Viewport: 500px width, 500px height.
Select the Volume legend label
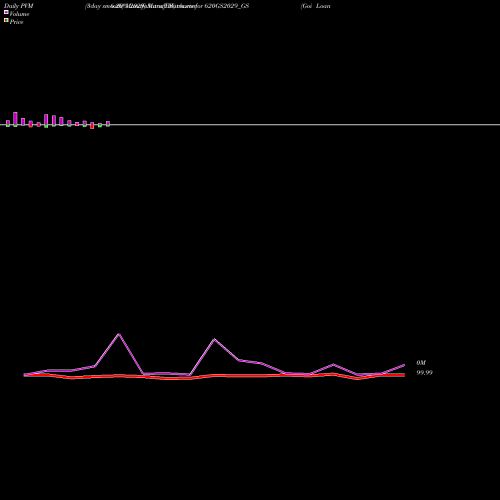coord(19,14)
